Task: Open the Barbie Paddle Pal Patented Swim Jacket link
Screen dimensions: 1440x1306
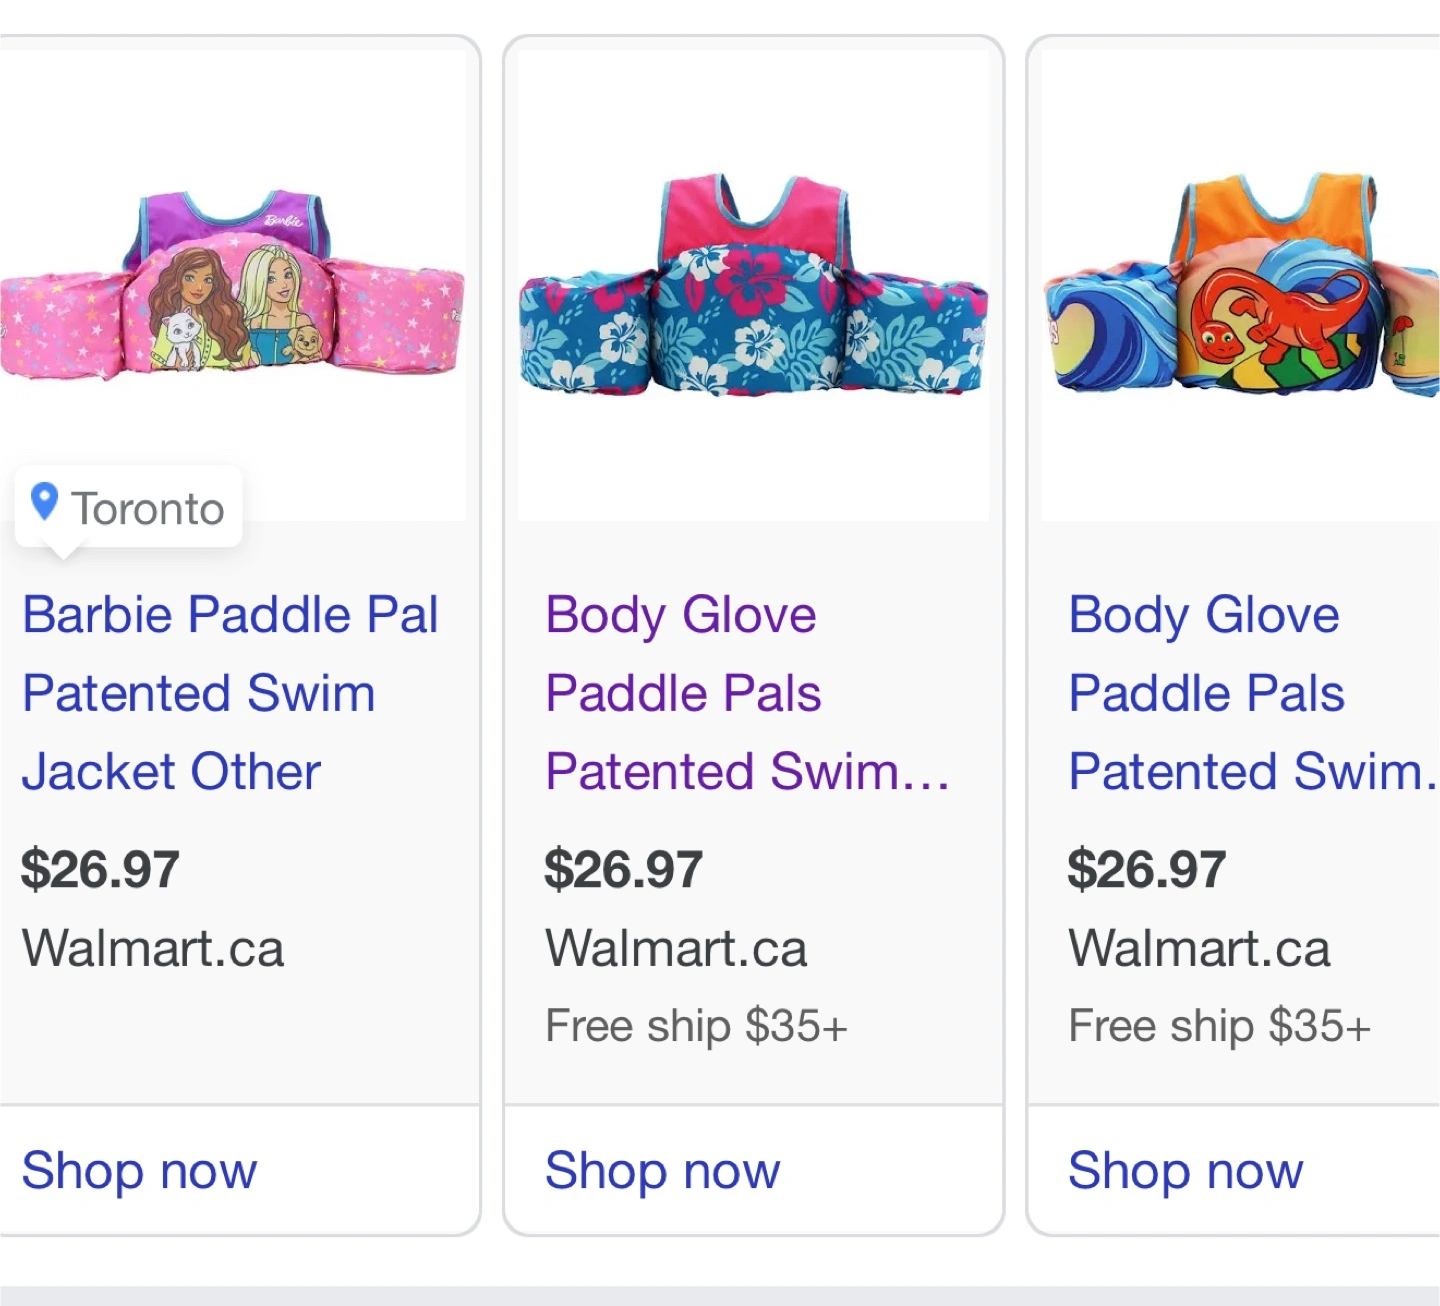Action: [x=230, y=693]
